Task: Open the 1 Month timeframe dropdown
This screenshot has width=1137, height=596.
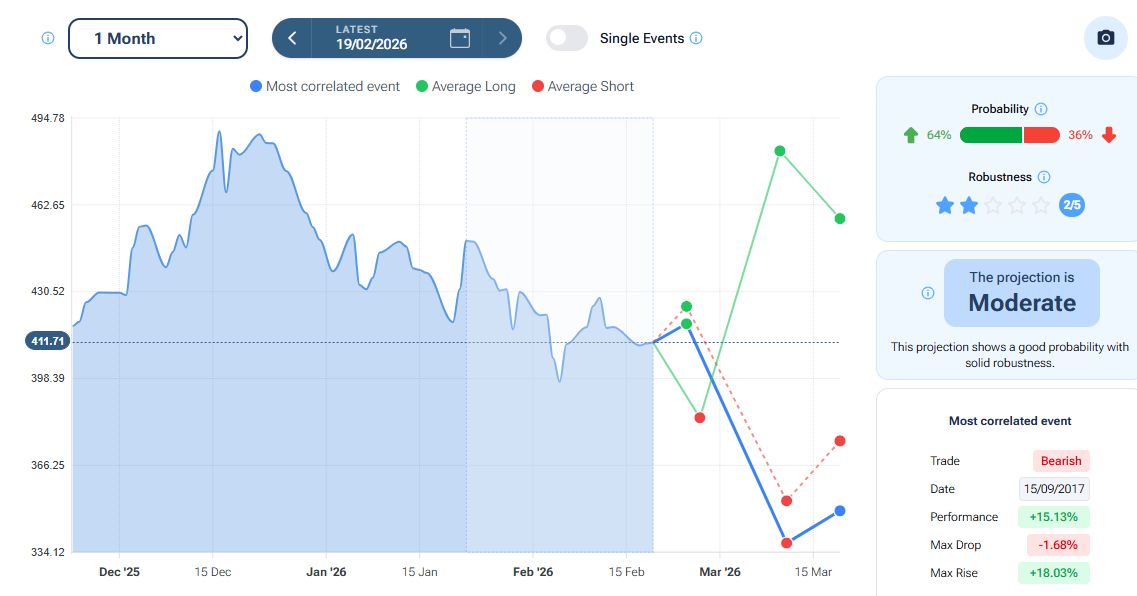Action: 158,38
